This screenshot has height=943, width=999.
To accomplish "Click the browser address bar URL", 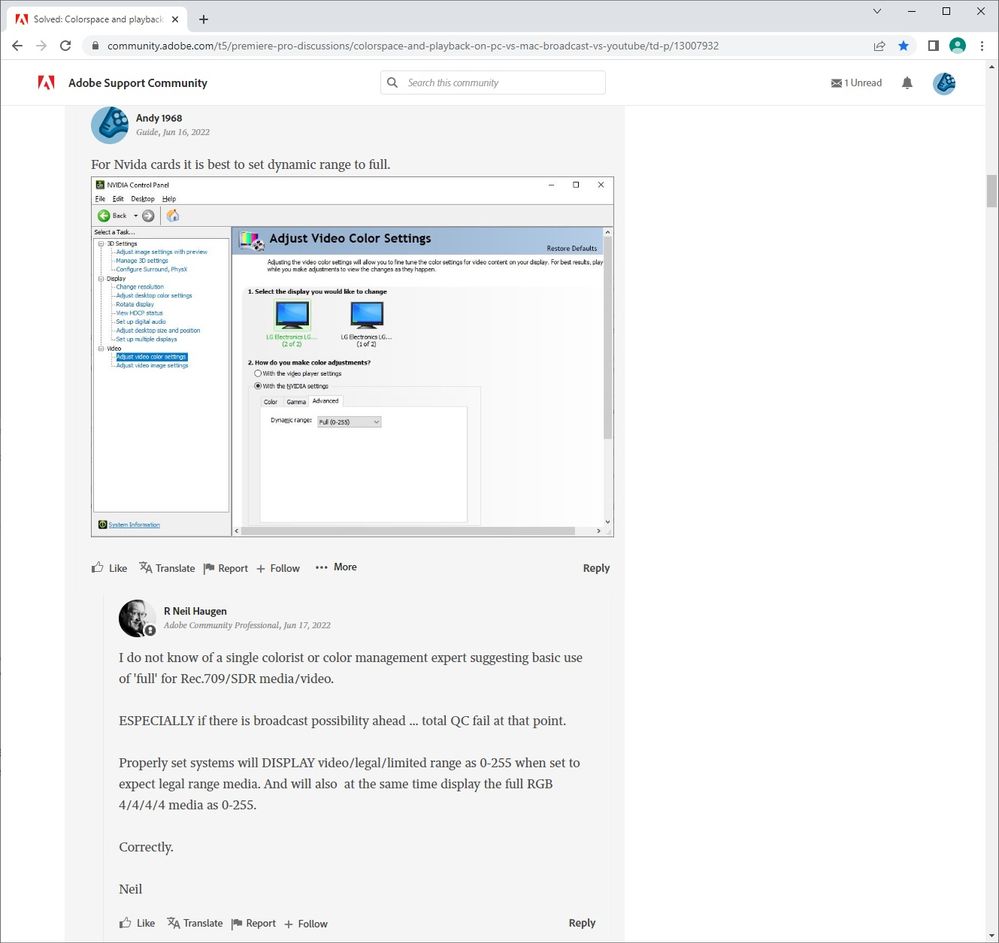I will coord(413,46).
